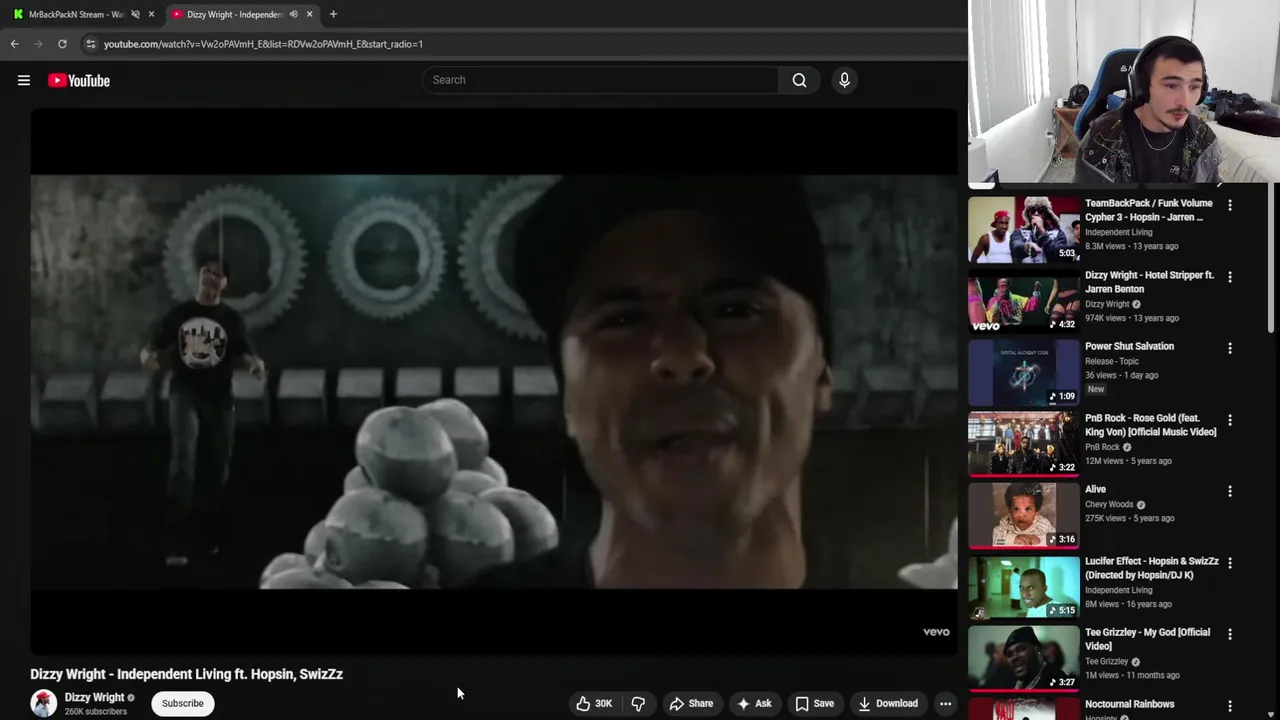Unmute the MrBackPackN Stream tab

[x=135, y=14]
